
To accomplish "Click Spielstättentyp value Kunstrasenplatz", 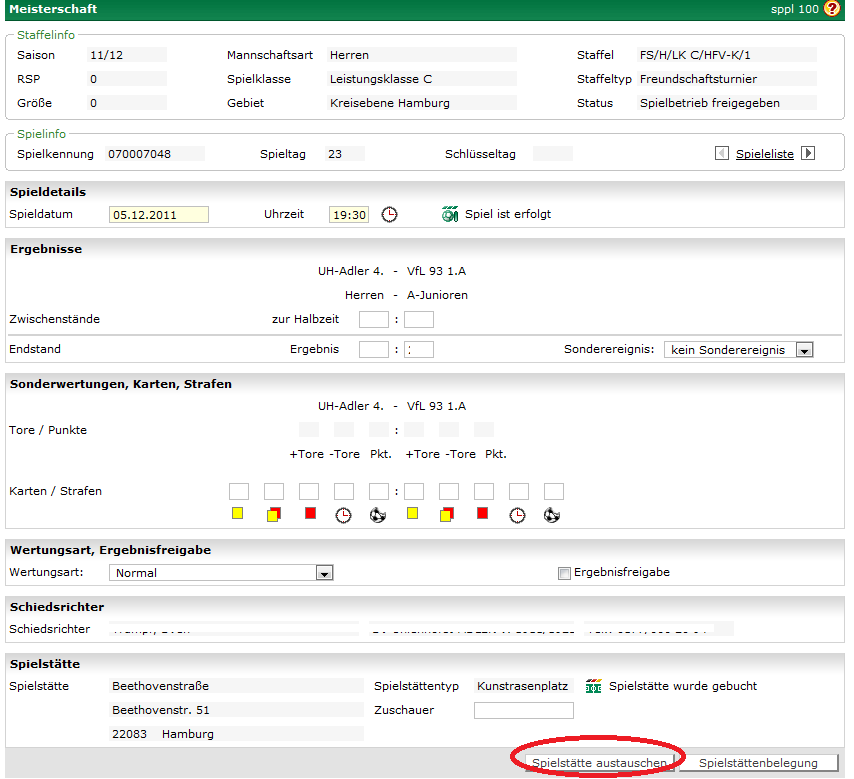I will [522, 686].
